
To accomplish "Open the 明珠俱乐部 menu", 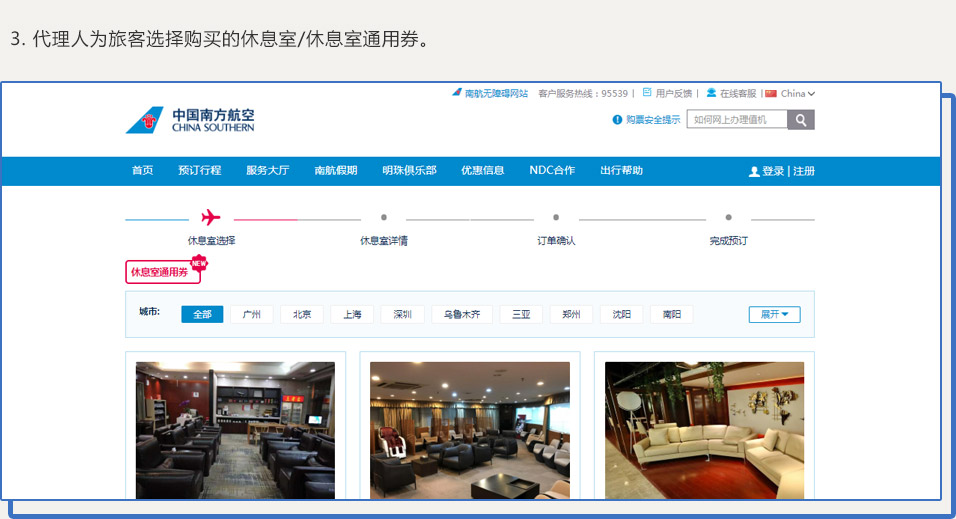I will 409,171.
